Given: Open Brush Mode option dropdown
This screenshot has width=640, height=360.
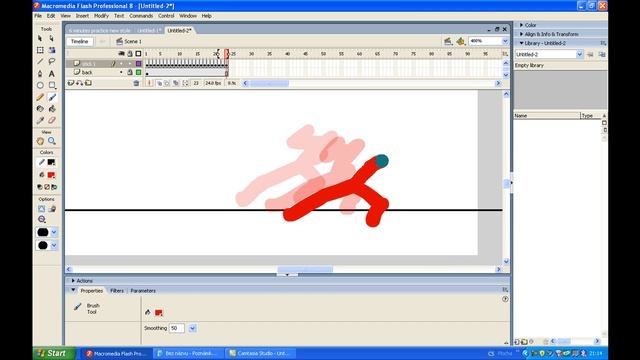Looking at the screenshot, I should [42, 219].
